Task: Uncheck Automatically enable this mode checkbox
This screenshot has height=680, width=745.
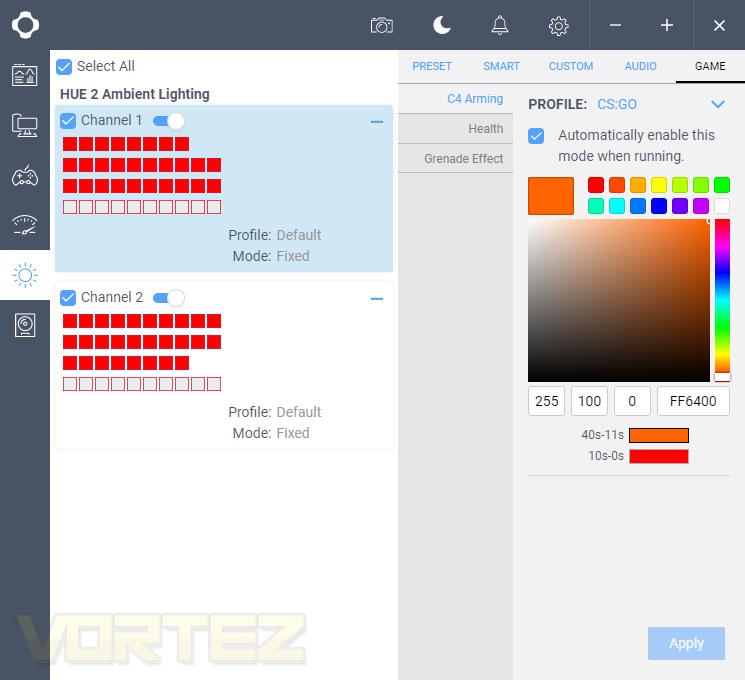Action: [x=536, y=136]
